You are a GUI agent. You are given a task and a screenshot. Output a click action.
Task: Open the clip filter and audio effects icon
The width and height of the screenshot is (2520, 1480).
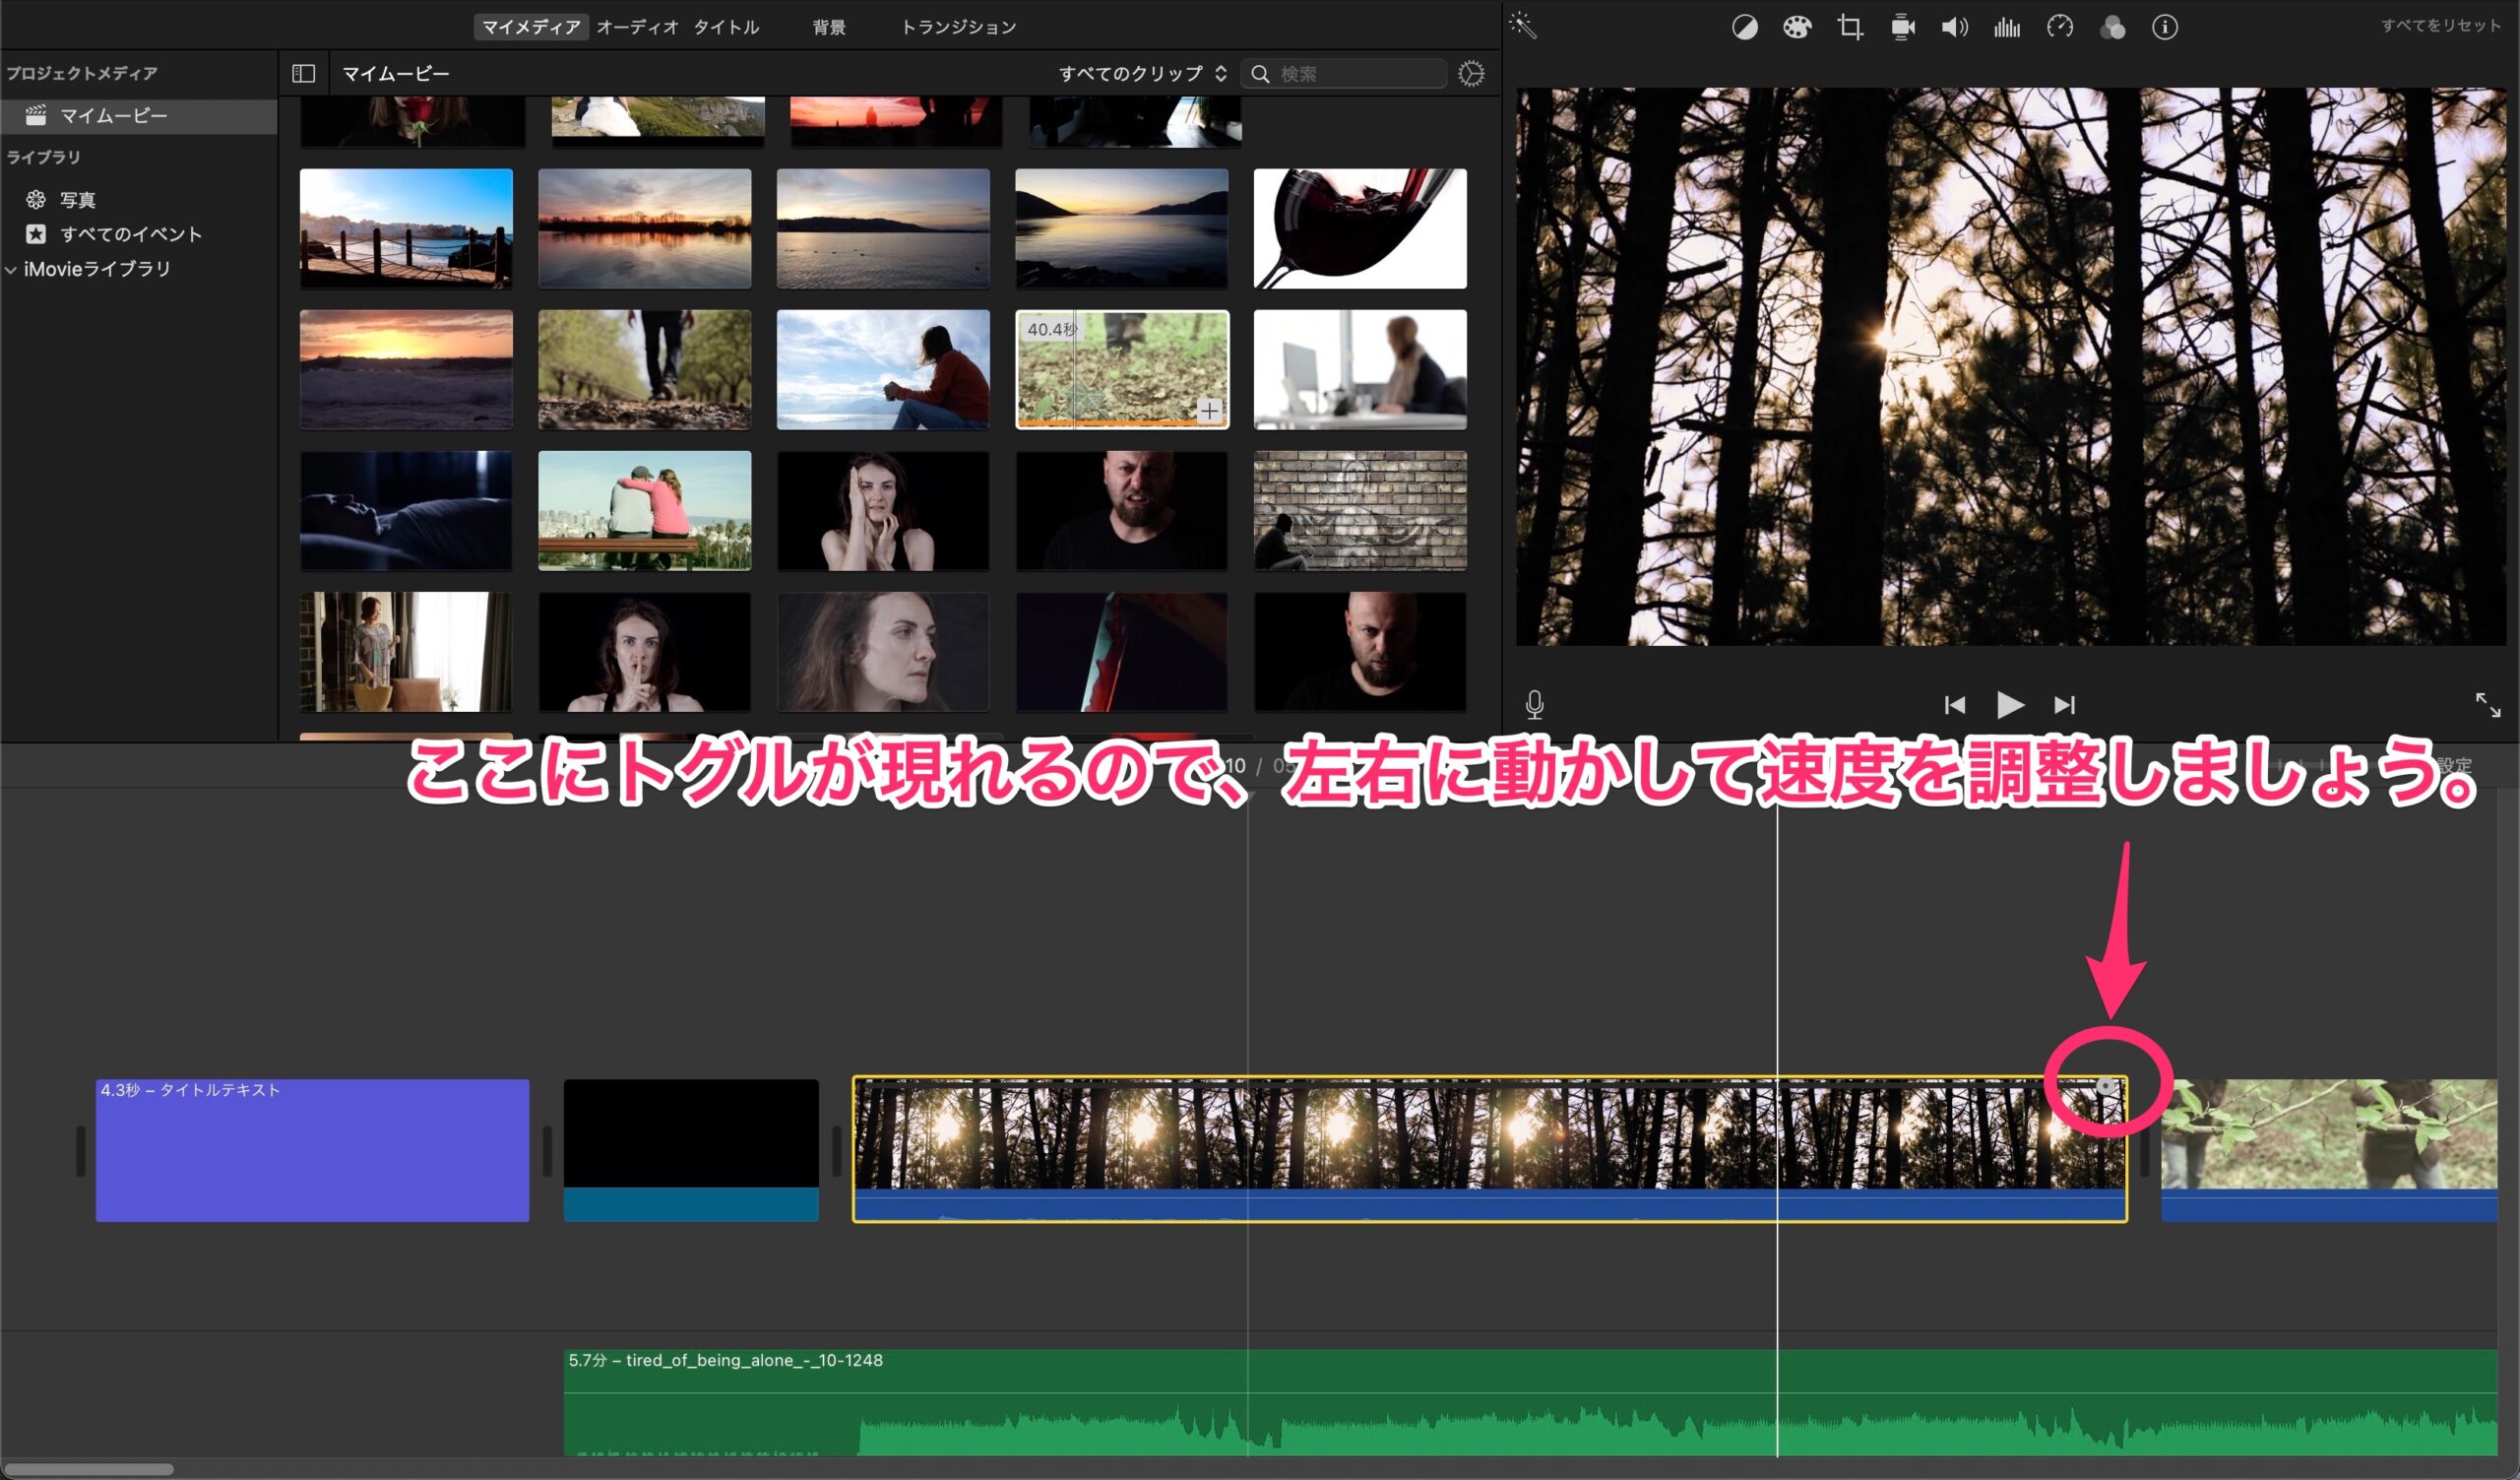tap(2112, 27)
